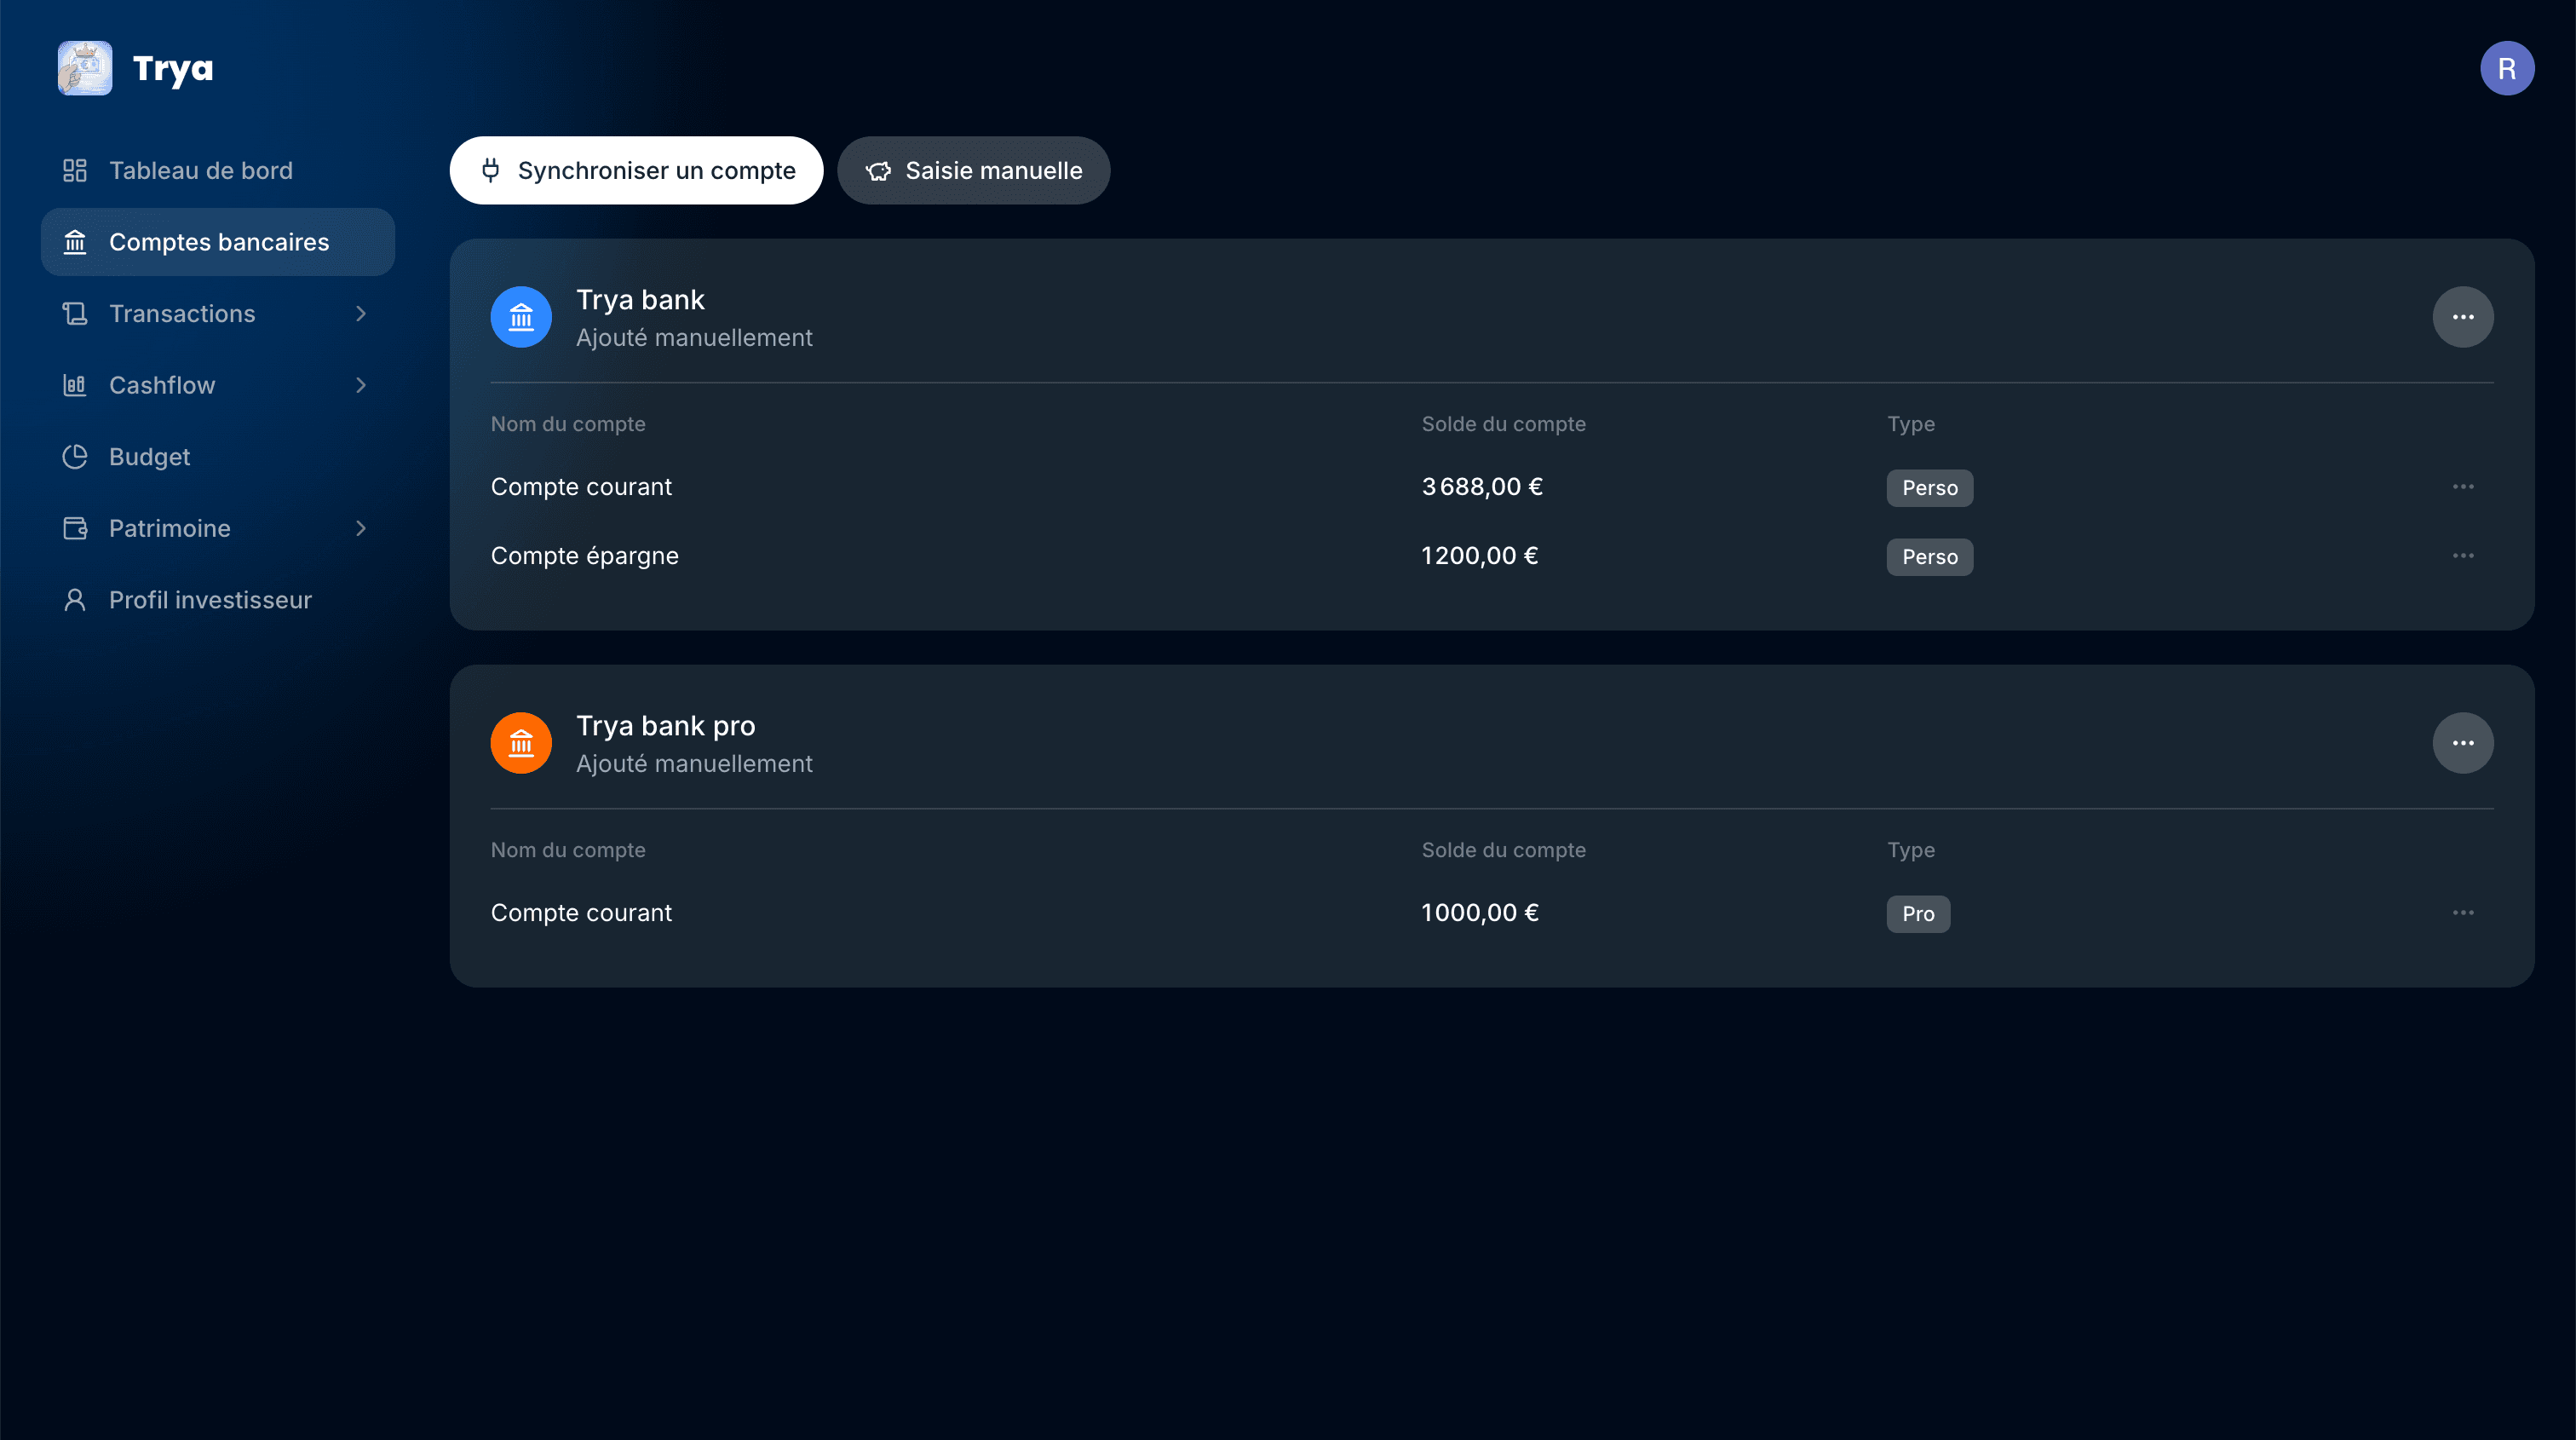
Task: Click the Comptes bancaires bank icon
Action: click(x=75, y=242)
